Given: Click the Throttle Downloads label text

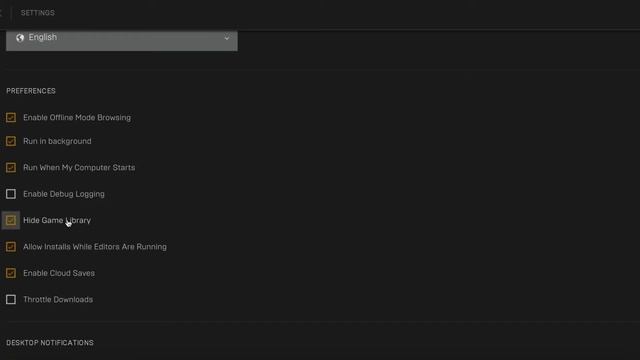Looking at the screenshot, I should [58, 300].
